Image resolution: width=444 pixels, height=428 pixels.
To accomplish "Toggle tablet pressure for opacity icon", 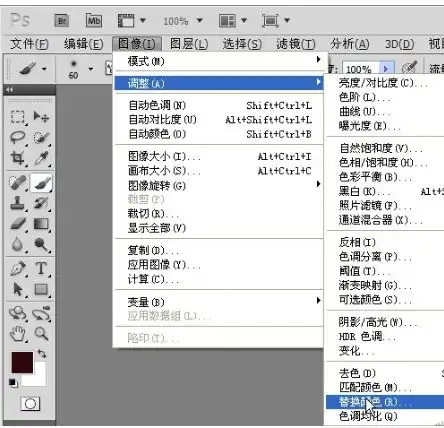I will click(x=409, y=68).
